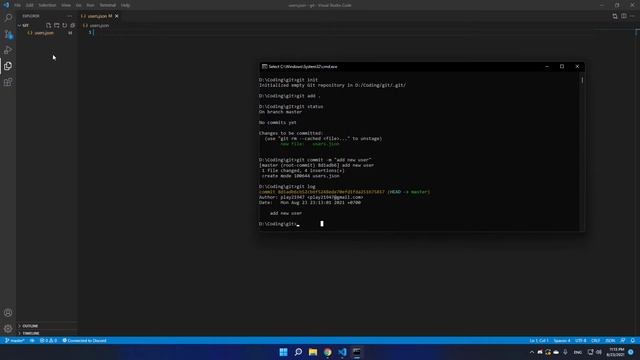
Task: Click OneDrive cloud tray icon
Action: (556, 352)
